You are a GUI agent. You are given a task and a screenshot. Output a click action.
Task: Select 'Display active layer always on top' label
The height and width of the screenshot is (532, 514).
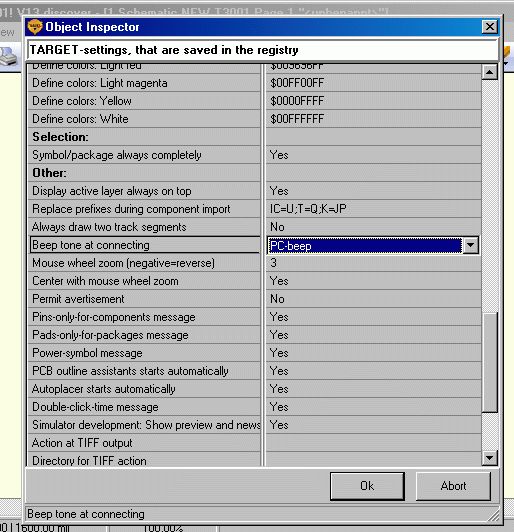(112, 191)
